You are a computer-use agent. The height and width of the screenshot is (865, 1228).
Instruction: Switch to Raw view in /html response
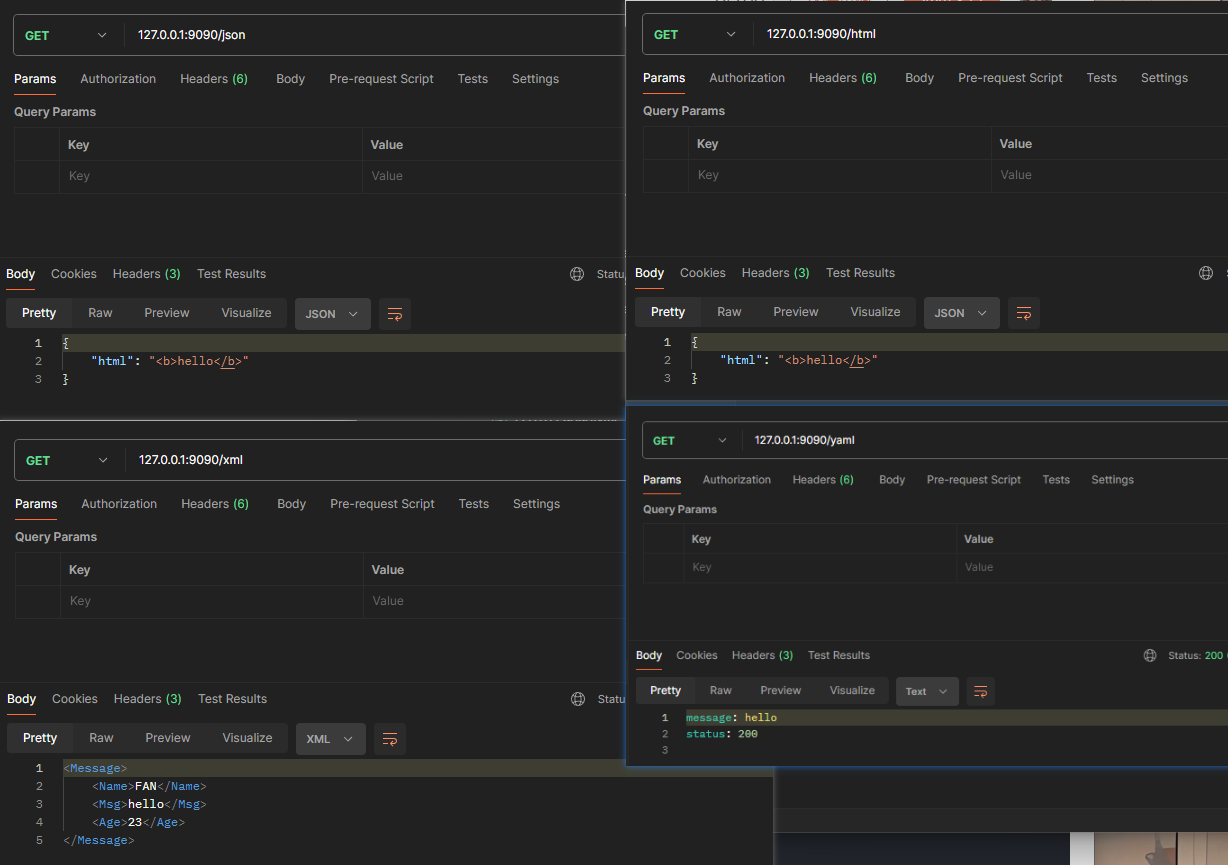pos(729,312)
